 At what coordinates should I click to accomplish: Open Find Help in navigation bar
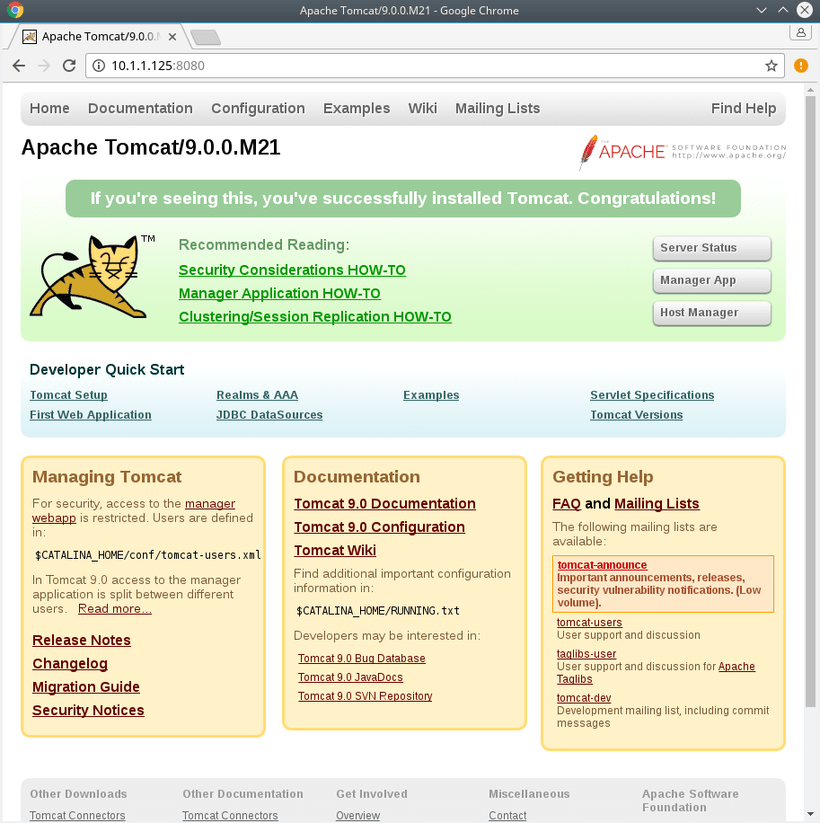pos(743,108)
